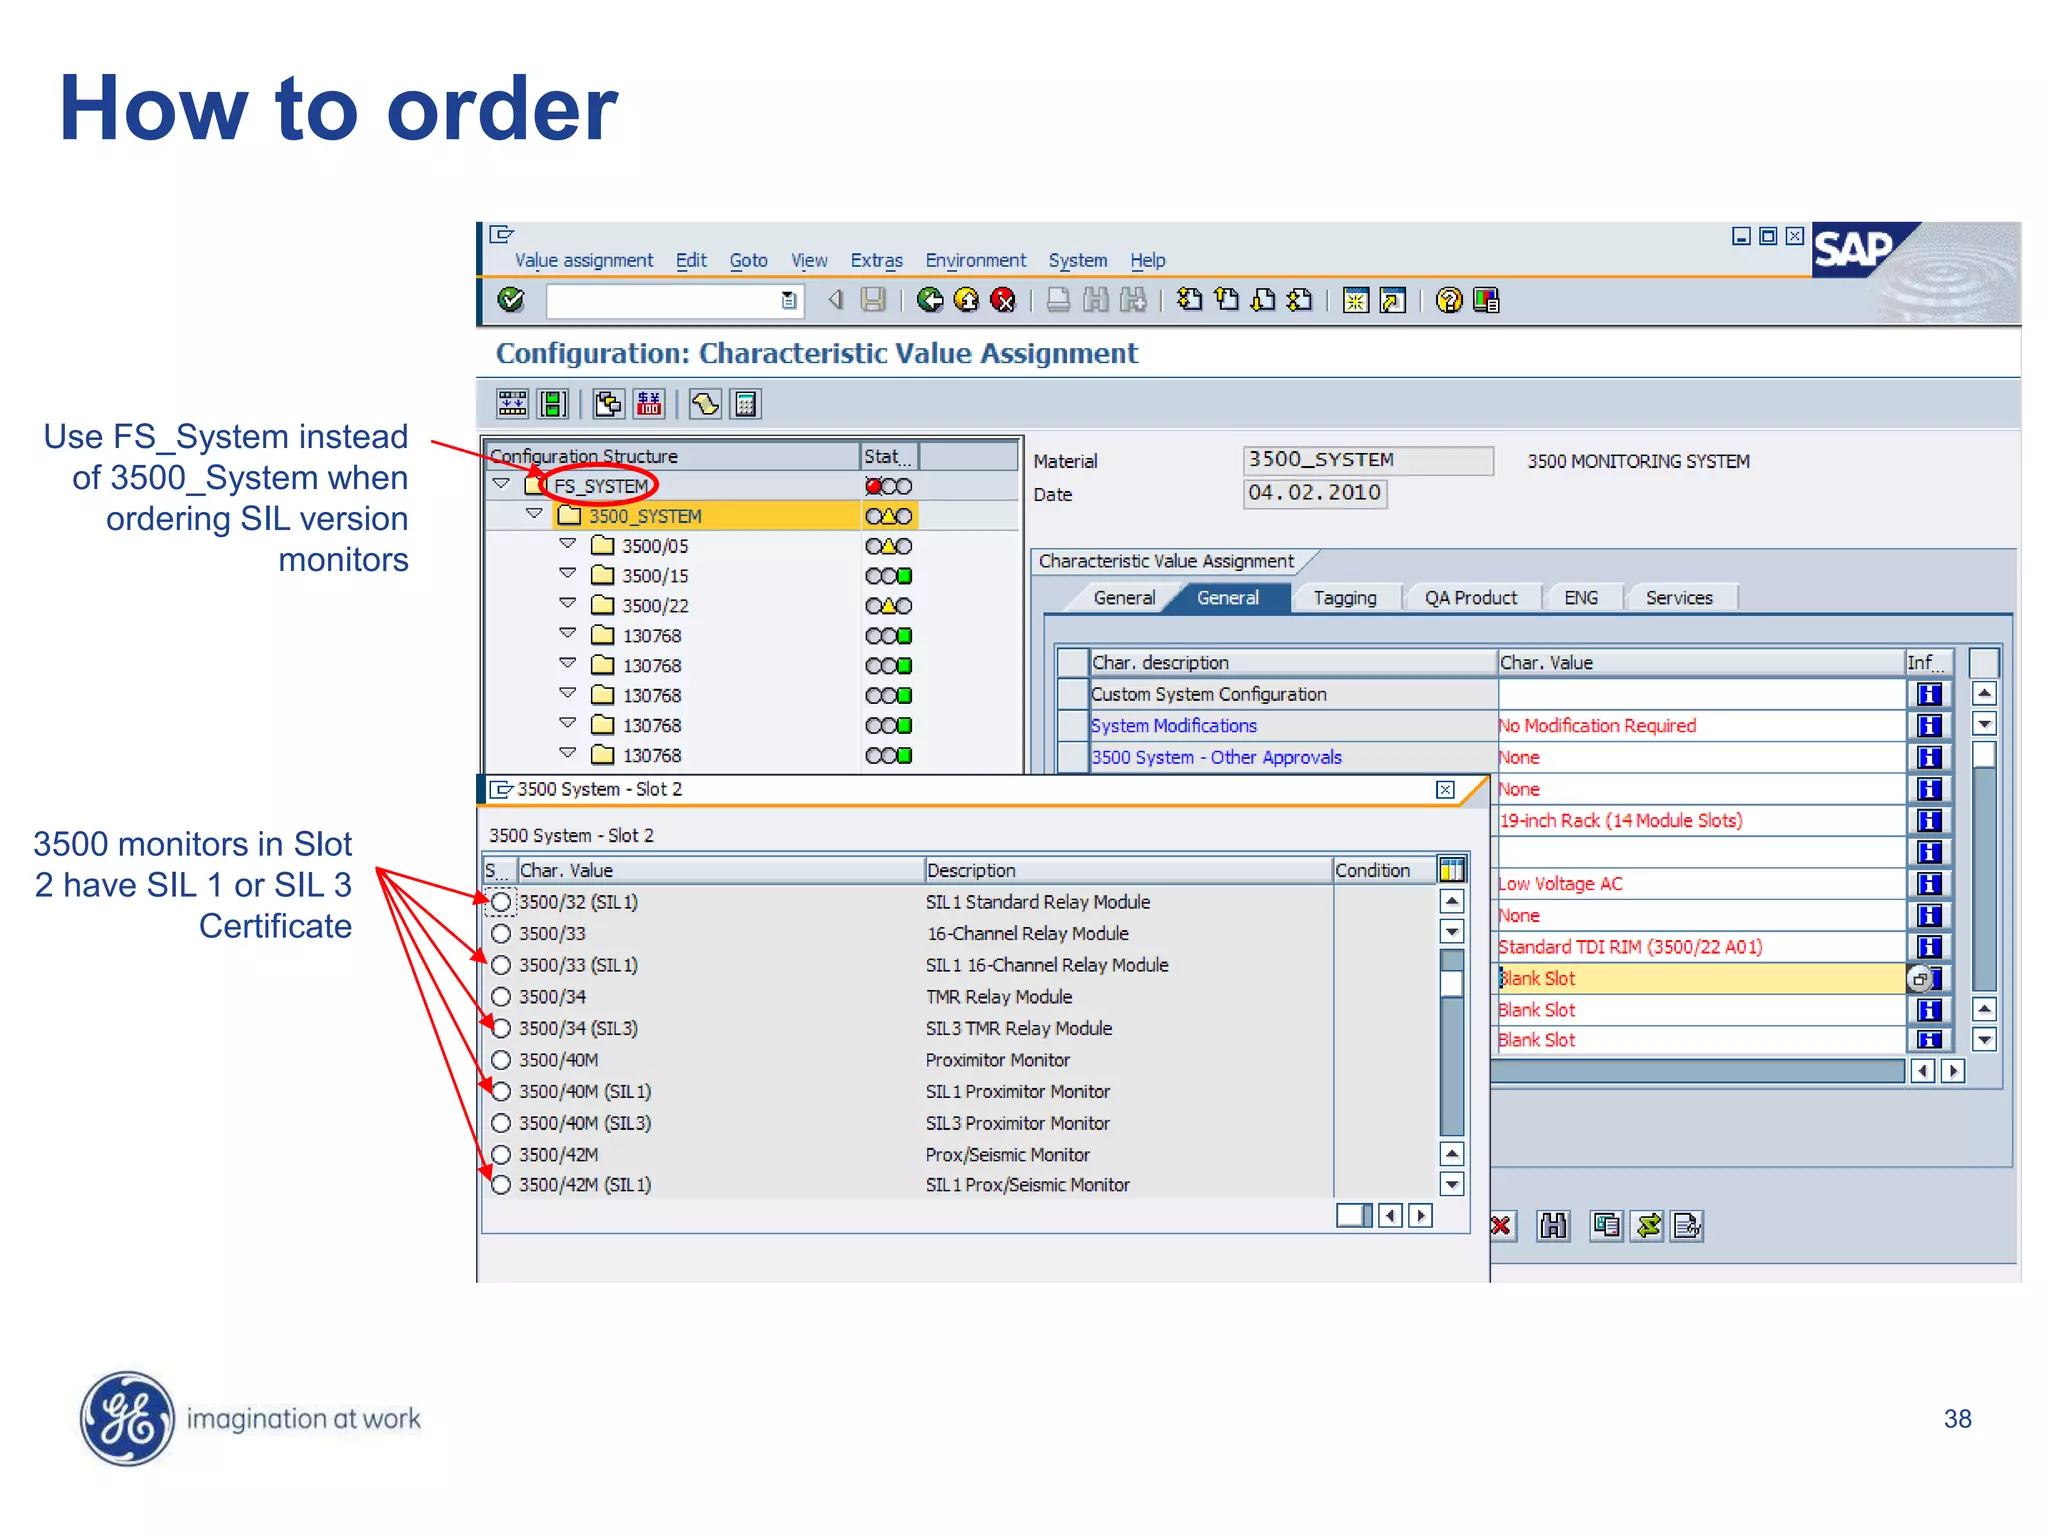
Task: Select the 3500/40M radio button
Action: [501, 1060]
